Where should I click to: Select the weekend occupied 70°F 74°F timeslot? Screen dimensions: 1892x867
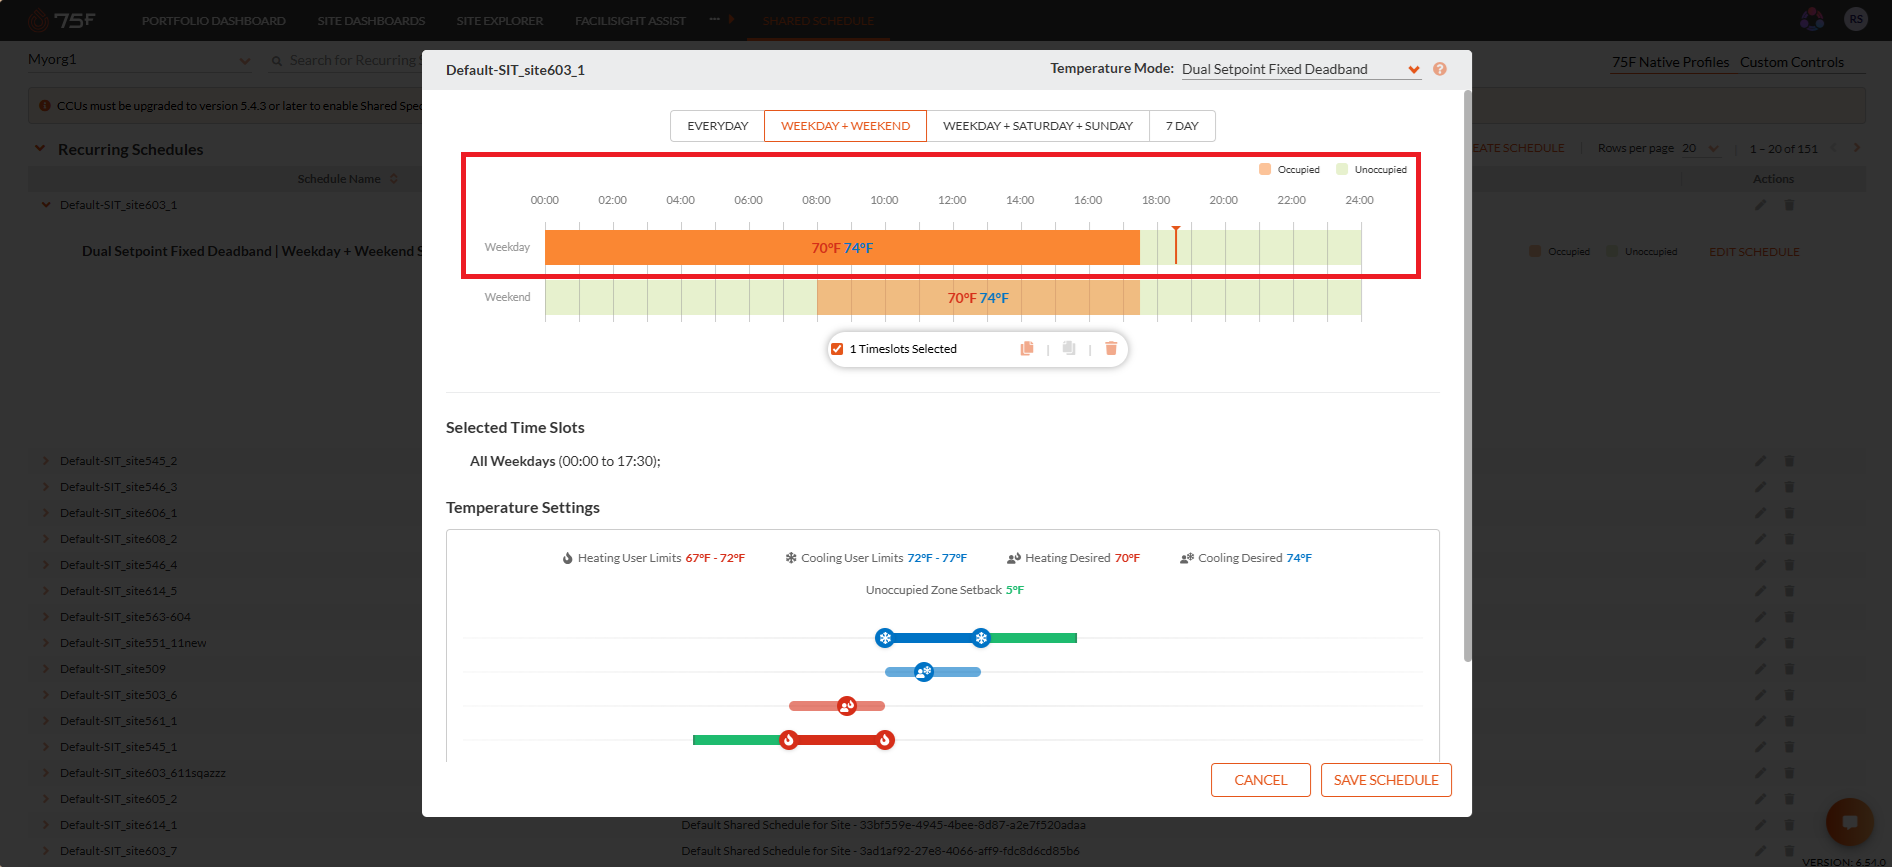978,298
